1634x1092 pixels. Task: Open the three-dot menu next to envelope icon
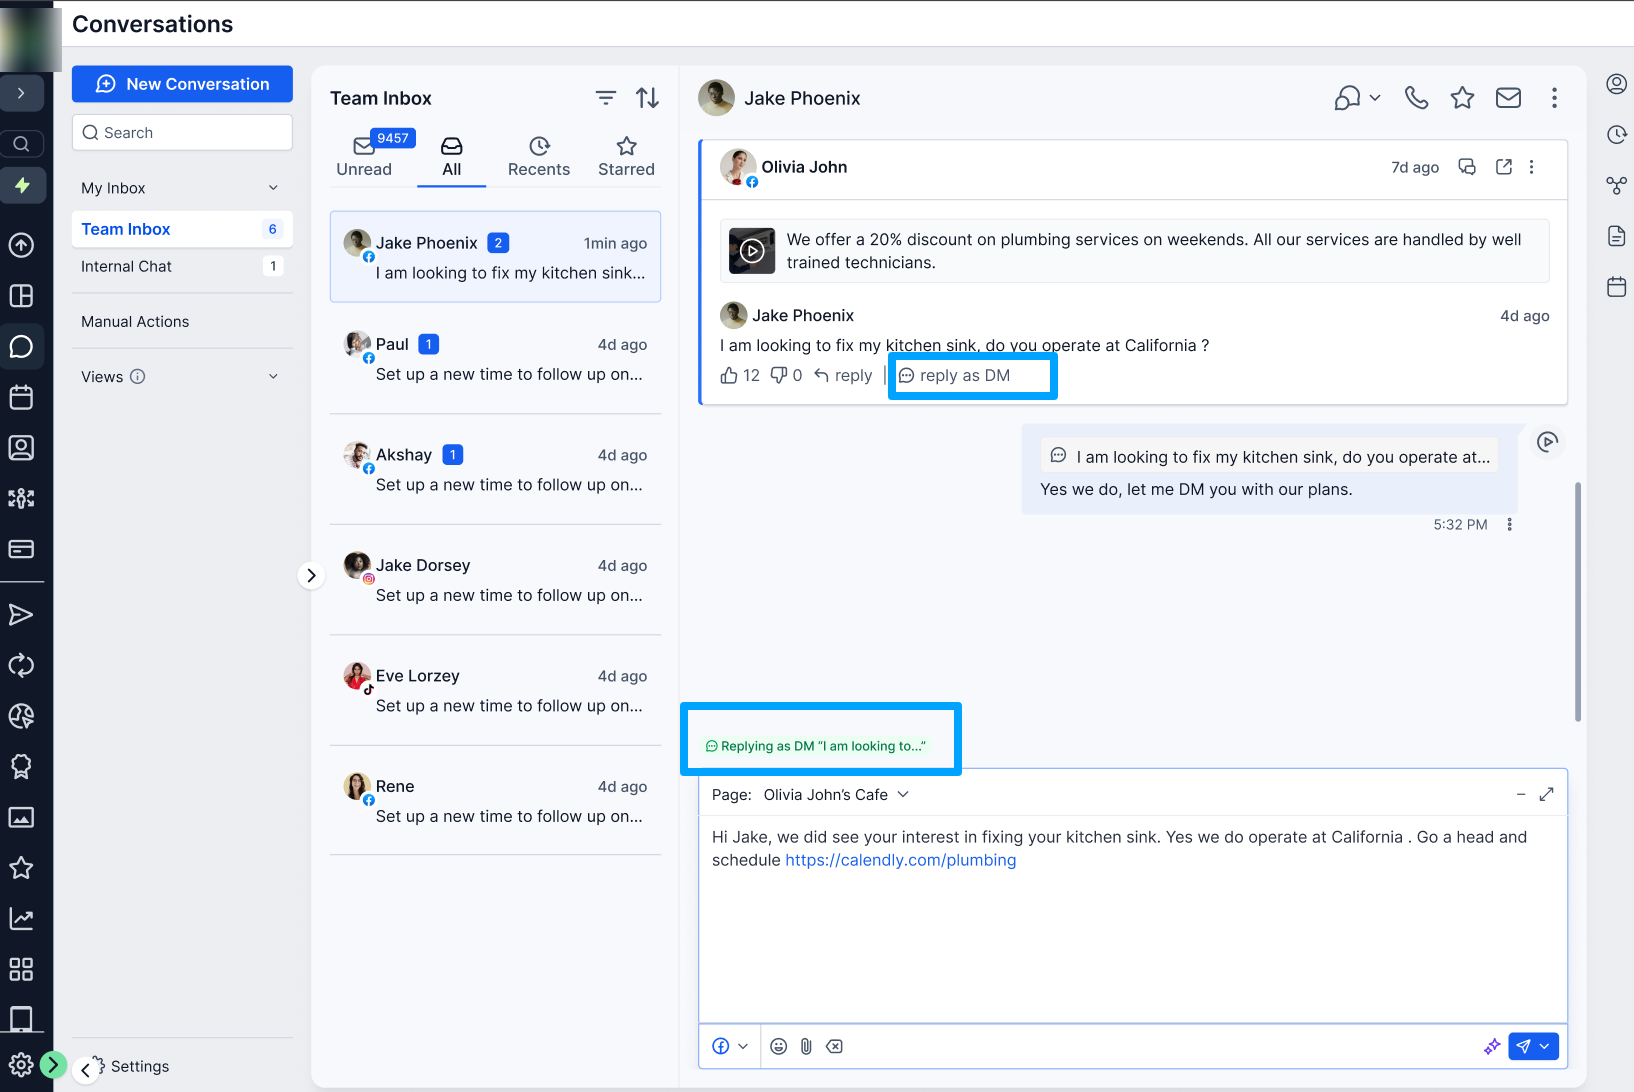(x=1554, y=97)
